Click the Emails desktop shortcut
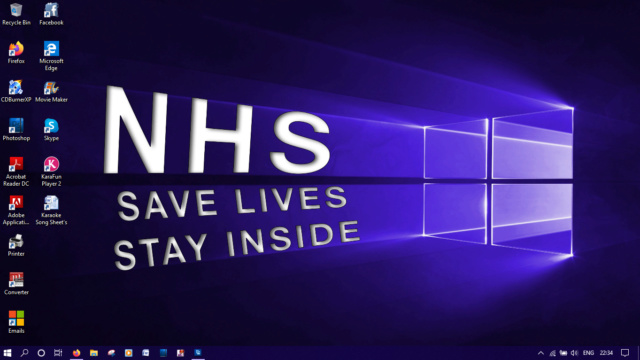Screen dimensions: 640x360 point(16,322)
